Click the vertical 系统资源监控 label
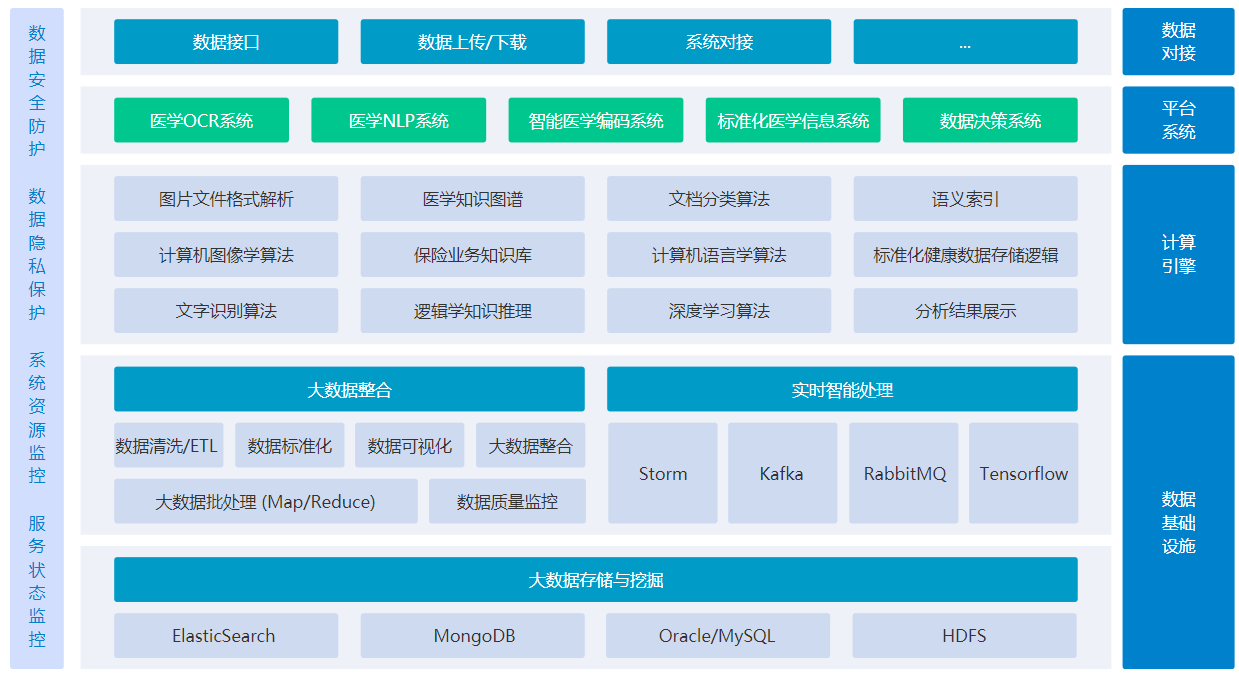This screenshot has height=676, width=1239. point(37,418)
